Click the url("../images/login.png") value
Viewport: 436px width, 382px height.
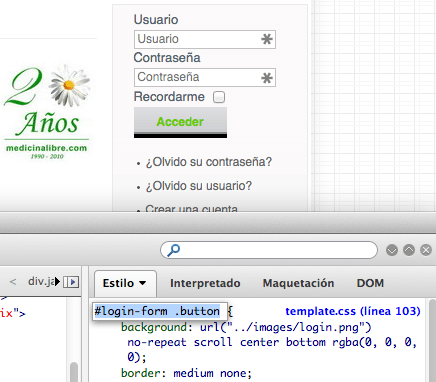tap(285, 327)
